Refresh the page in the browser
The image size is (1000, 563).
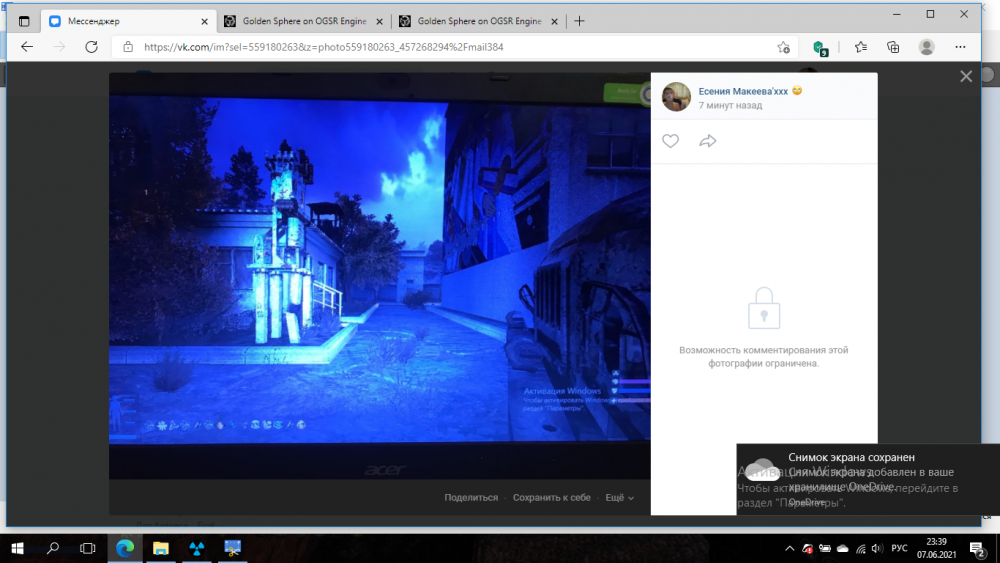[91, 47]
